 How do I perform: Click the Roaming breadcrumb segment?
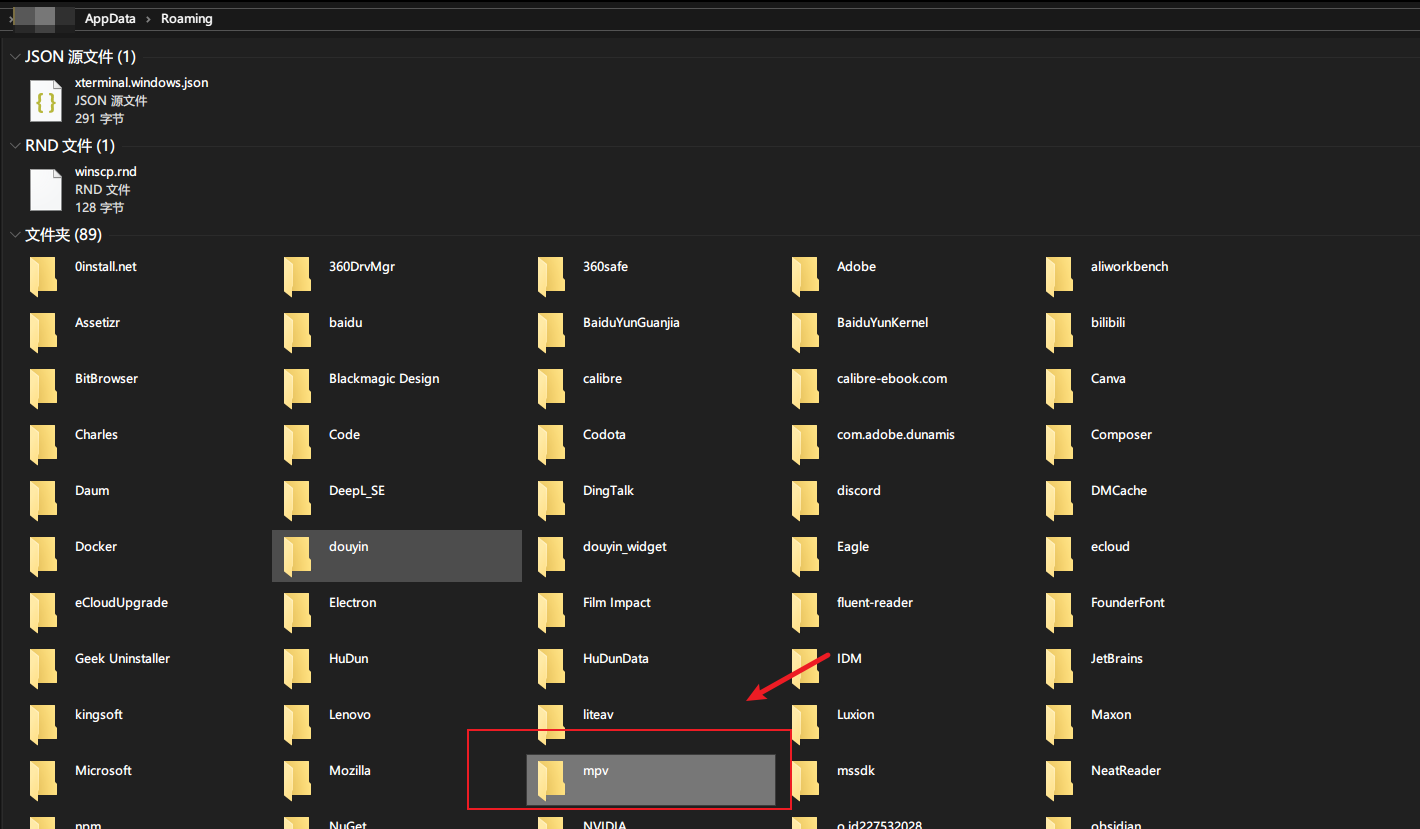[186, 19]
